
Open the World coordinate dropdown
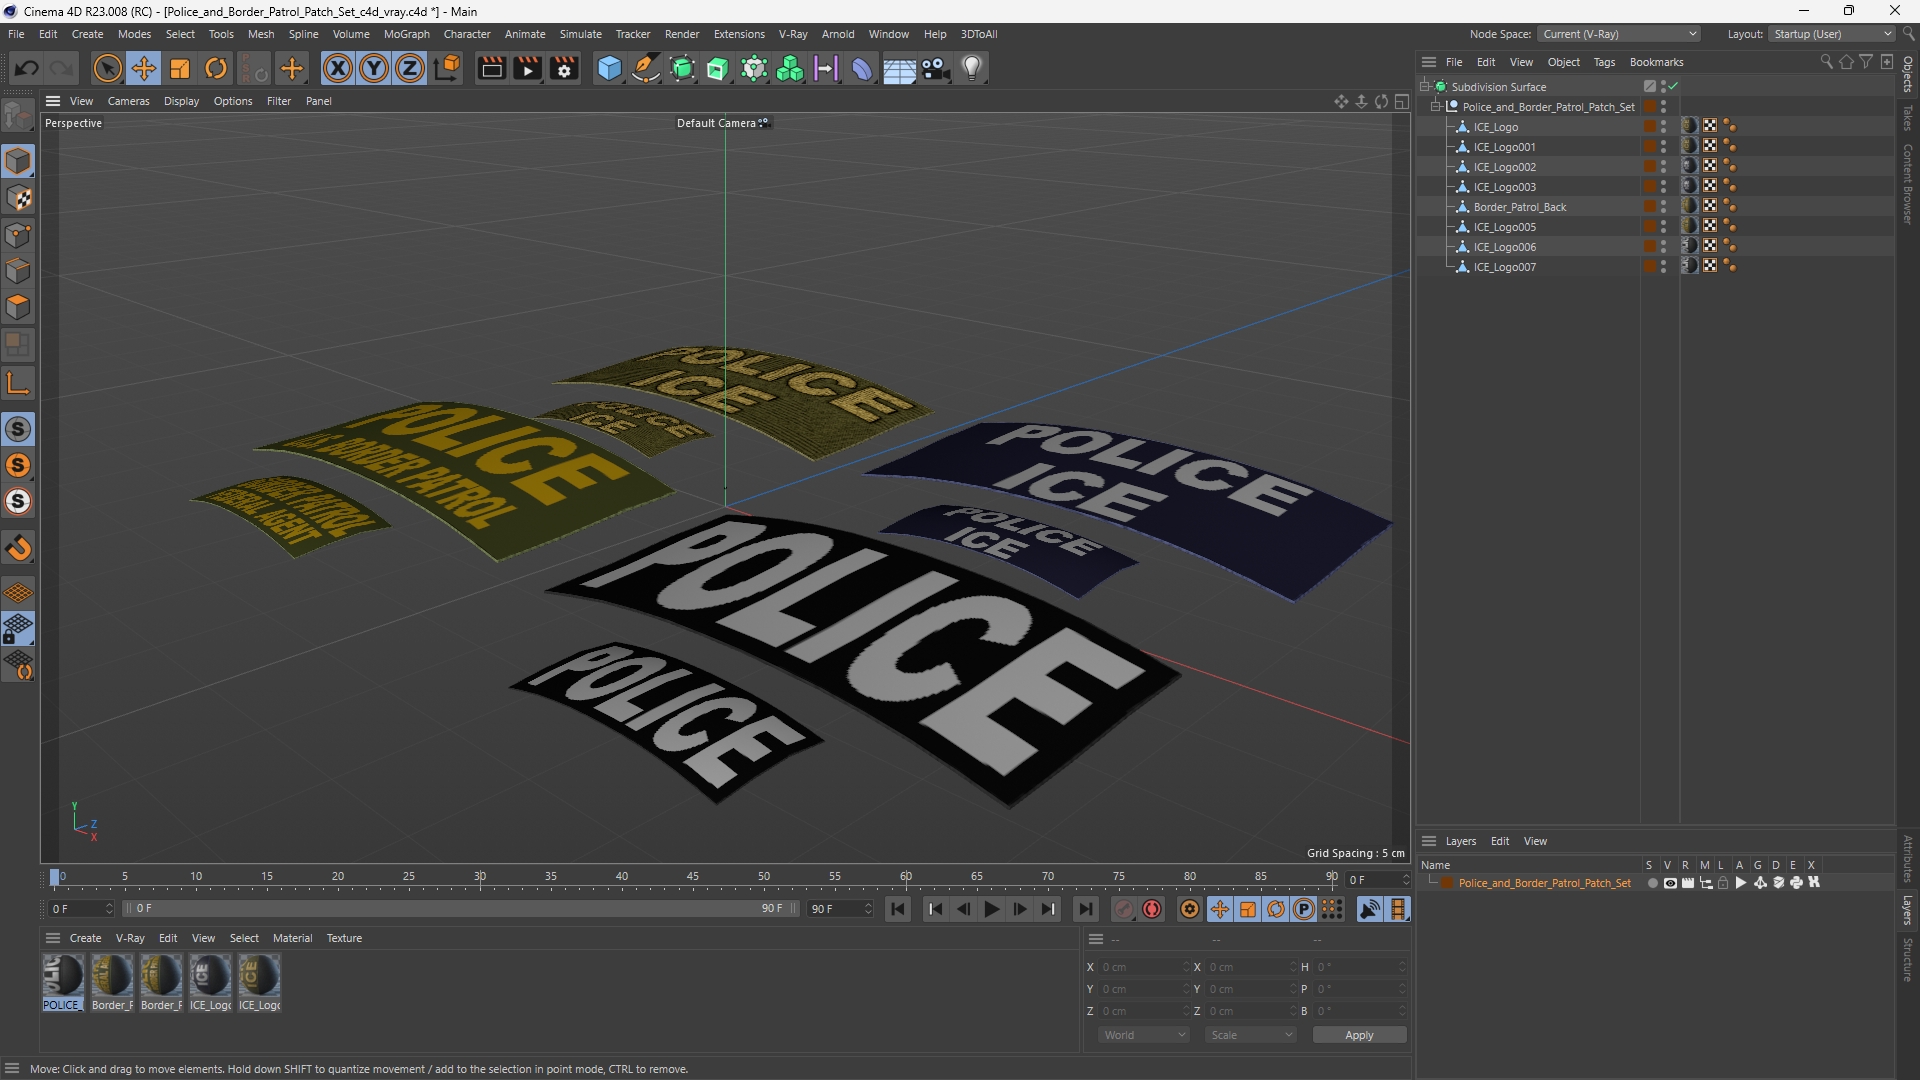tap(1144, 1035)
